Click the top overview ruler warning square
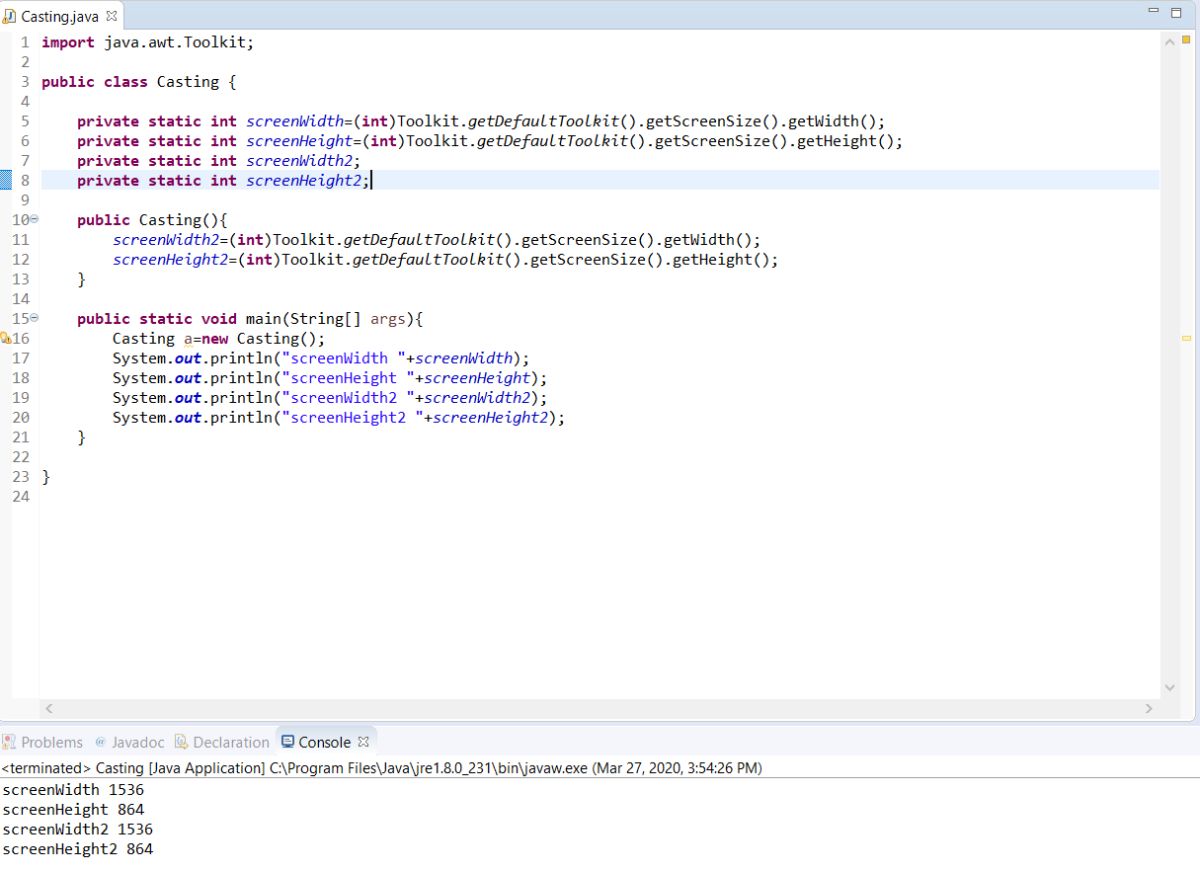This screenshot has height=872, width=1200. pos(1186,41)
